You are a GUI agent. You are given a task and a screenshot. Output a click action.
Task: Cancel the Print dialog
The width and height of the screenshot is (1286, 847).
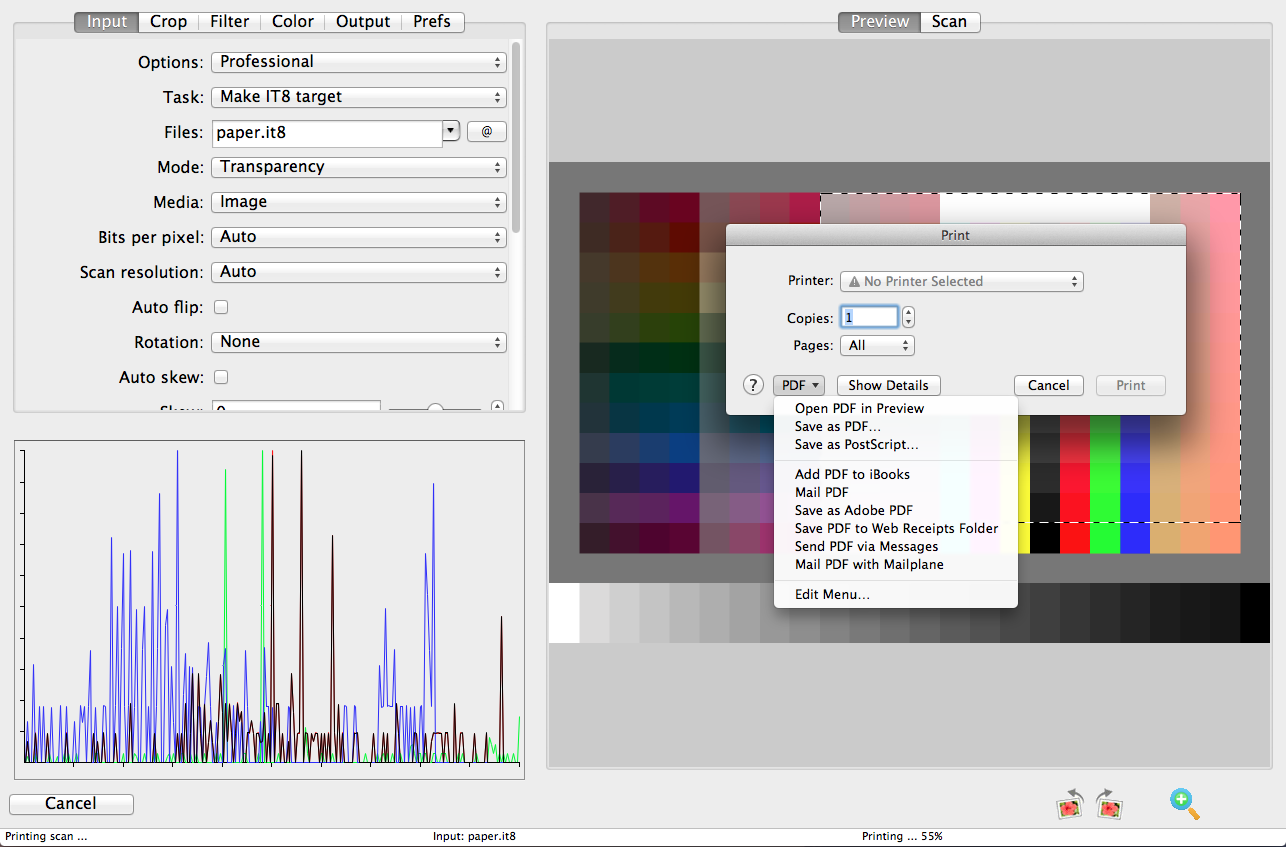[1049, 385]
